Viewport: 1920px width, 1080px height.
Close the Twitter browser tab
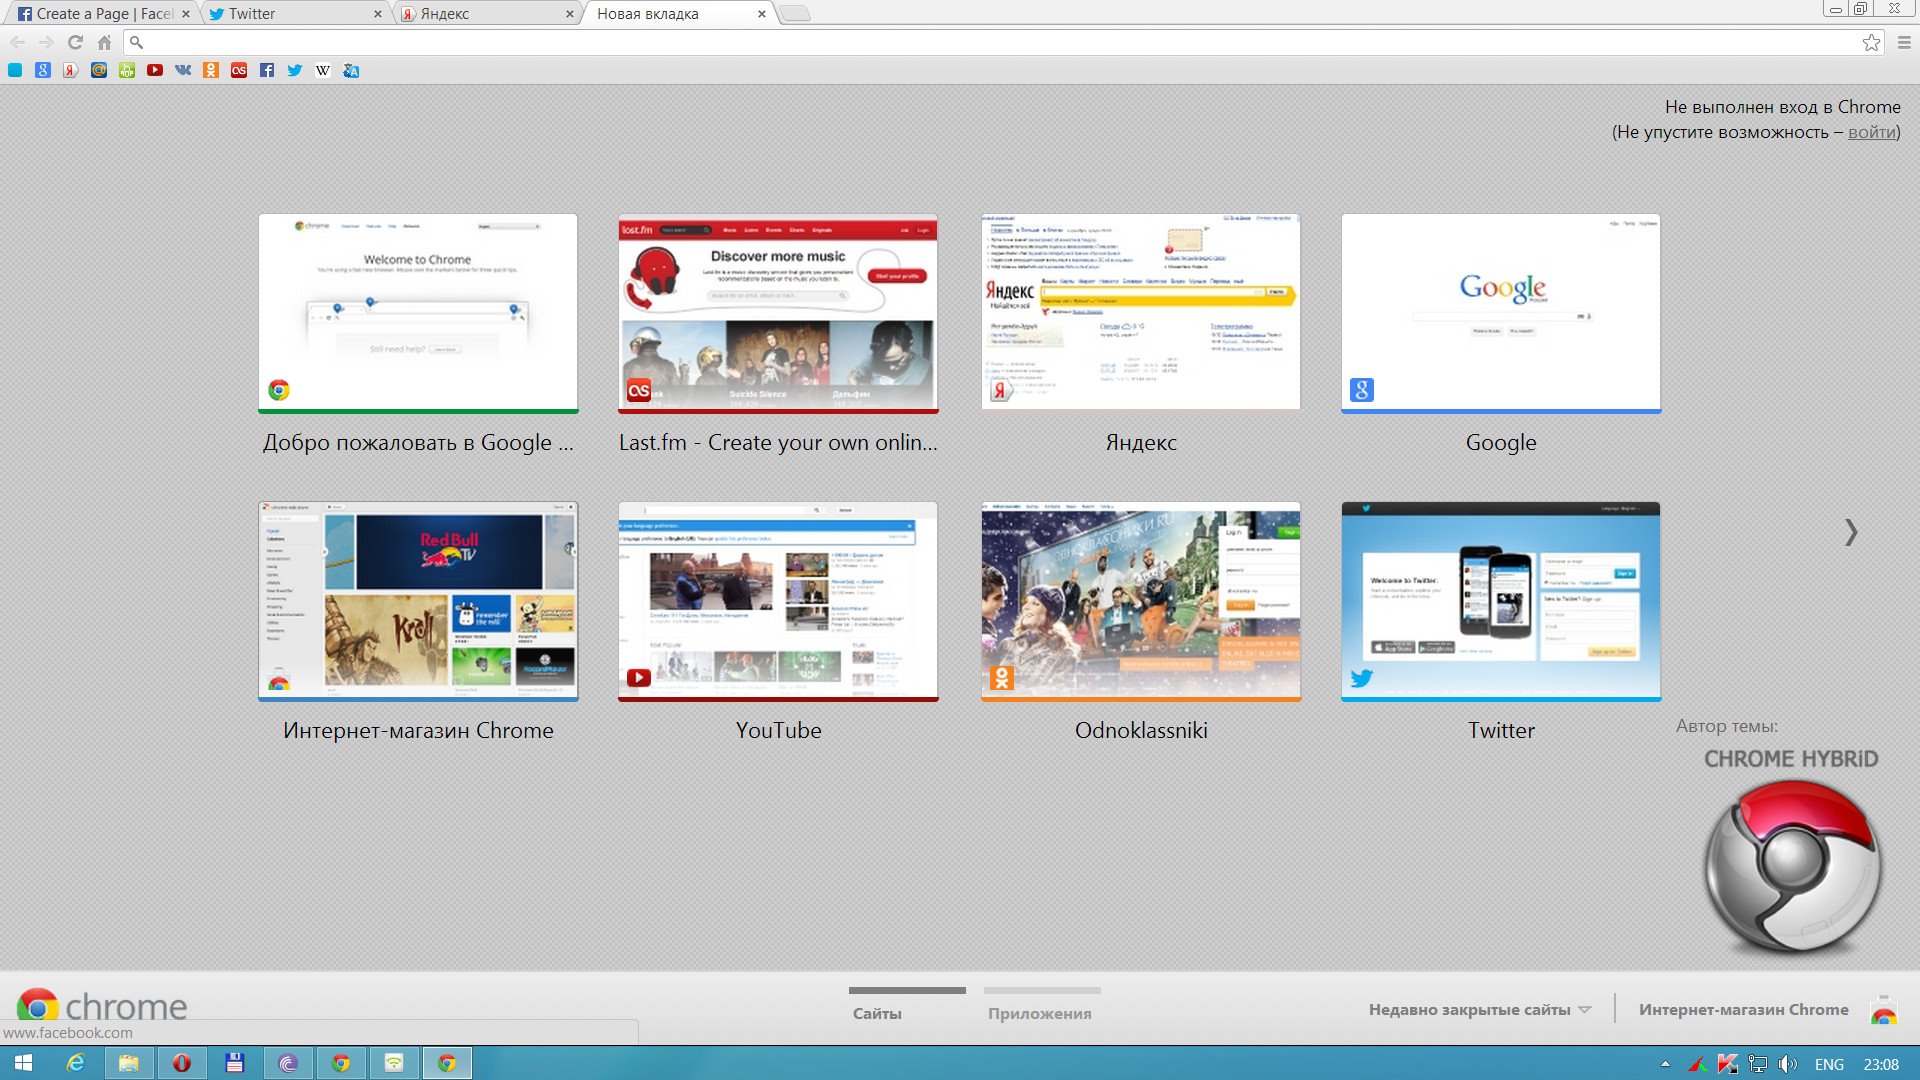point(377,14)
